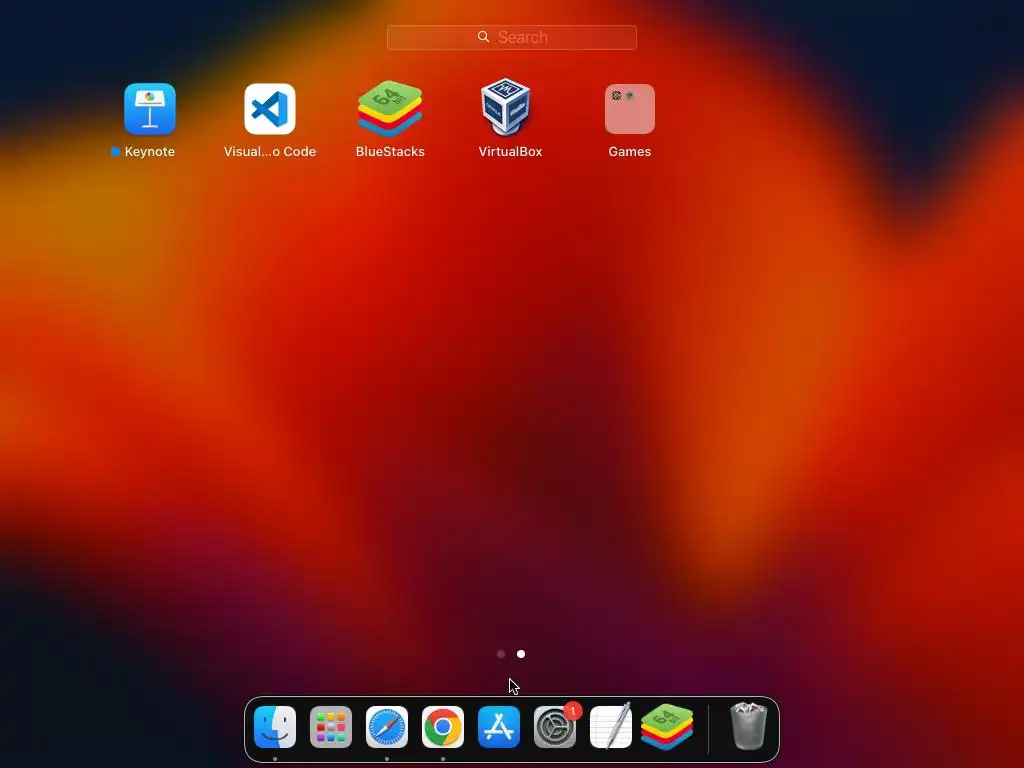Open the App Store from the Dock

499,727
